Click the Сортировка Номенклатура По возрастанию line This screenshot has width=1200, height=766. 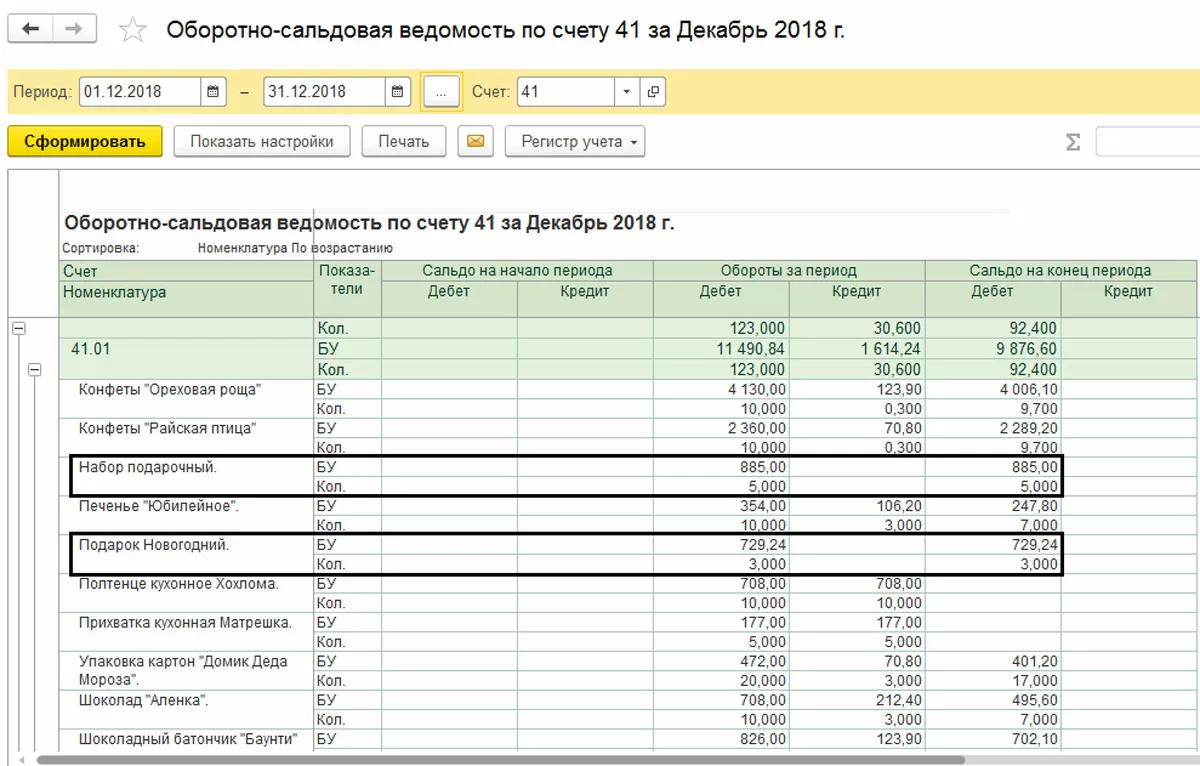[228, 248]
